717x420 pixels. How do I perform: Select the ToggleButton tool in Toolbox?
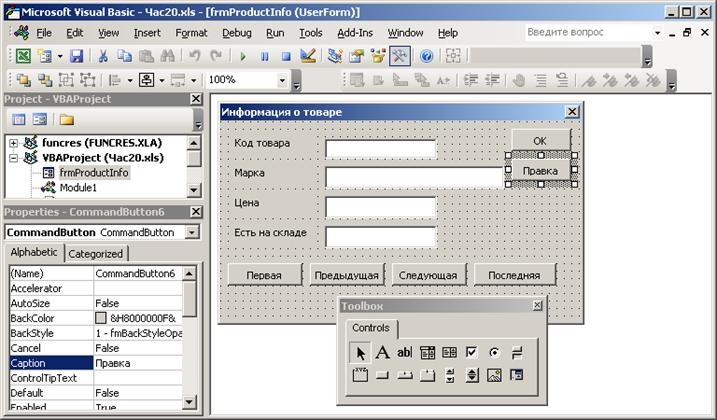pyautogui.click(x=517, y=352)
